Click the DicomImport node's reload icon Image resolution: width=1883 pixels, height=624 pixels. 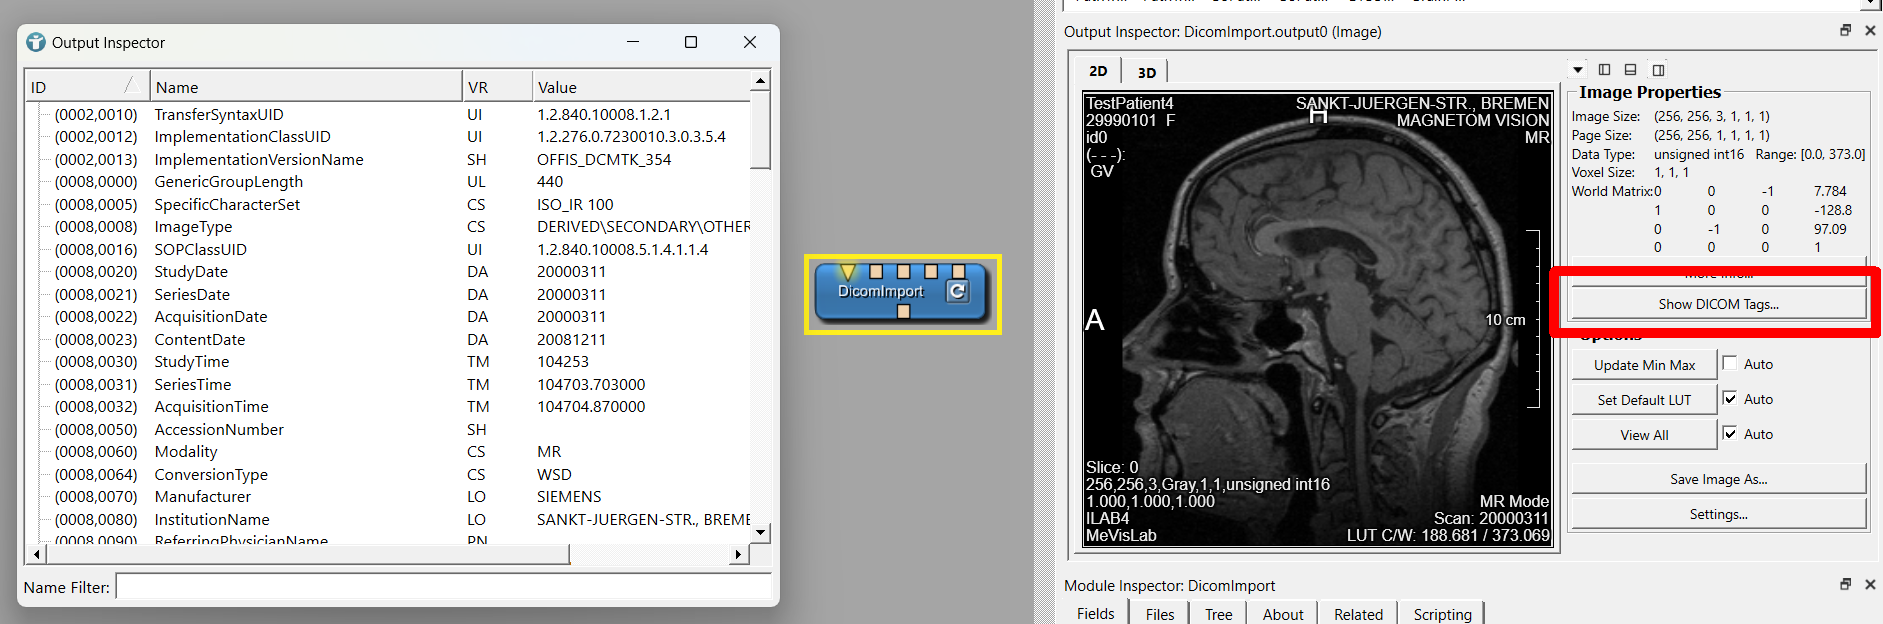[957, 291]
